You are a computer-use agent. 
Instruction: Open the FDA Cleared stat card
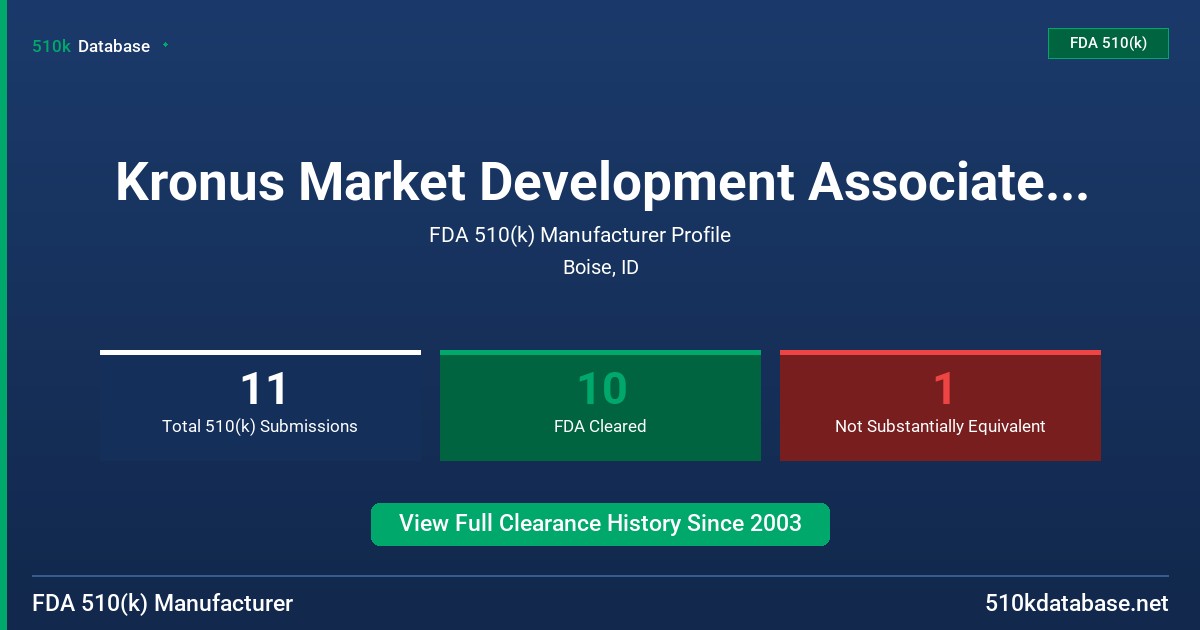pos(600,406)
